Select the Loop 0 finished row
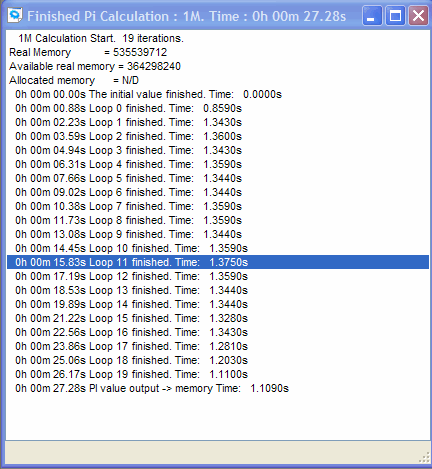The height and width of the screenshot is (469, 432). coord(218,108)
